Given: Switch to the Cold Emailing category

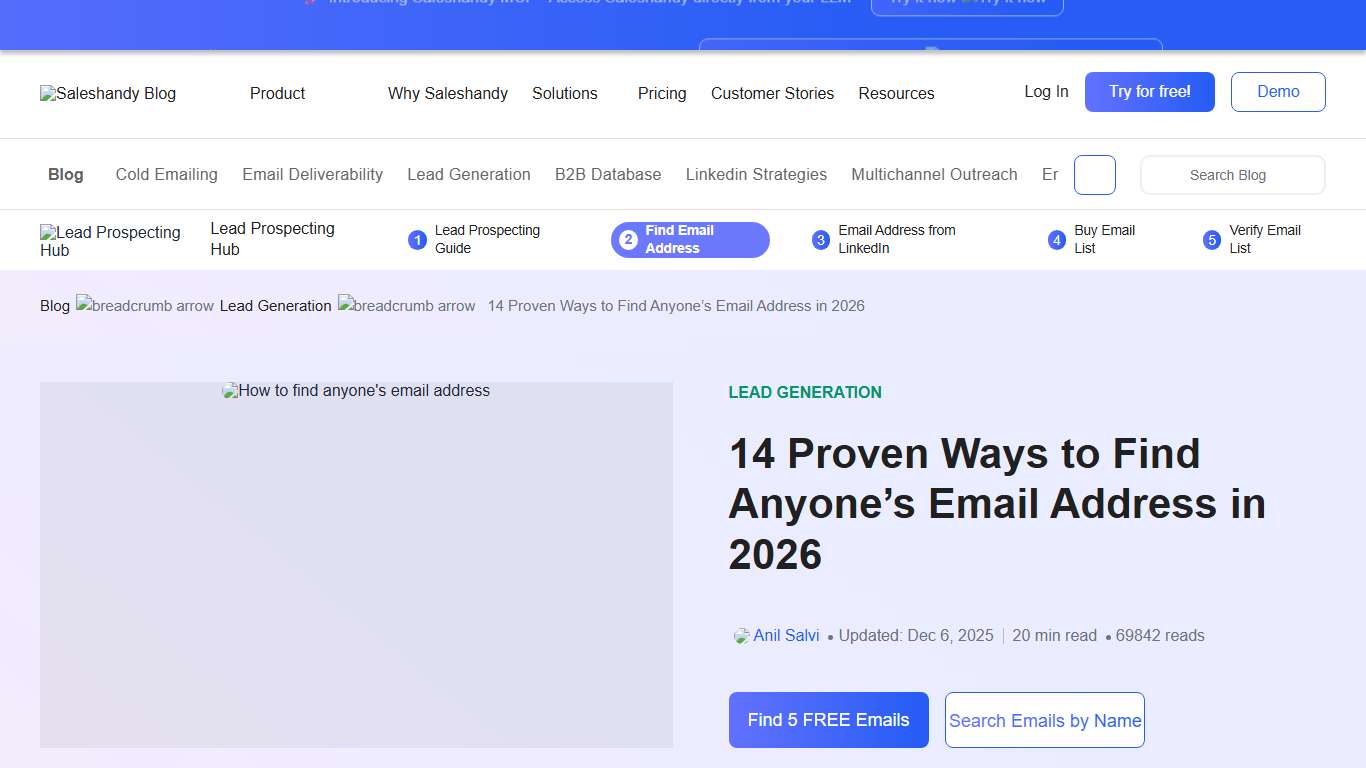Looking at the screenshot, I should tap(166, 174).
